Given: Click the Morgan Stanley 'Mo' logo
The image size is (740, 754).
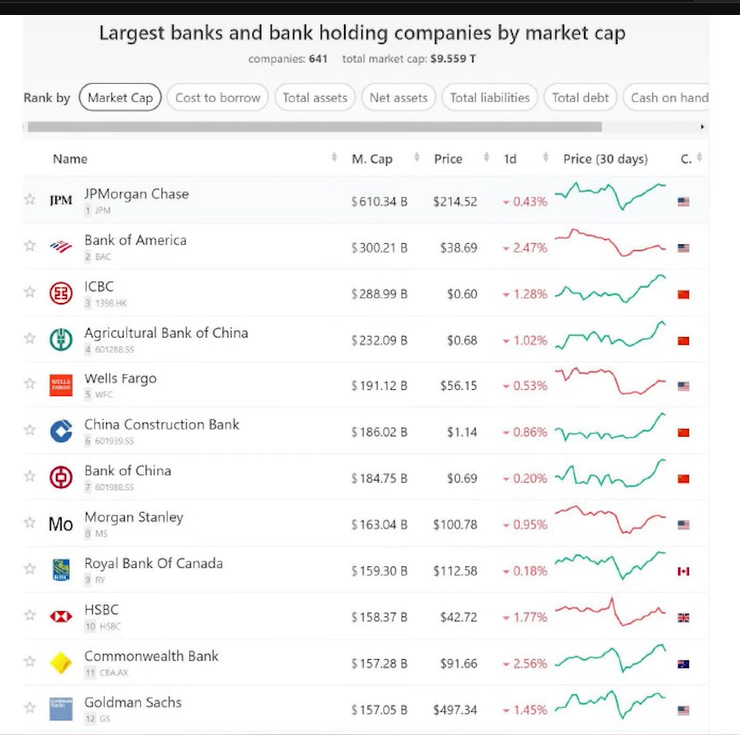Looking at the screenshot, I should click(61, 524).
